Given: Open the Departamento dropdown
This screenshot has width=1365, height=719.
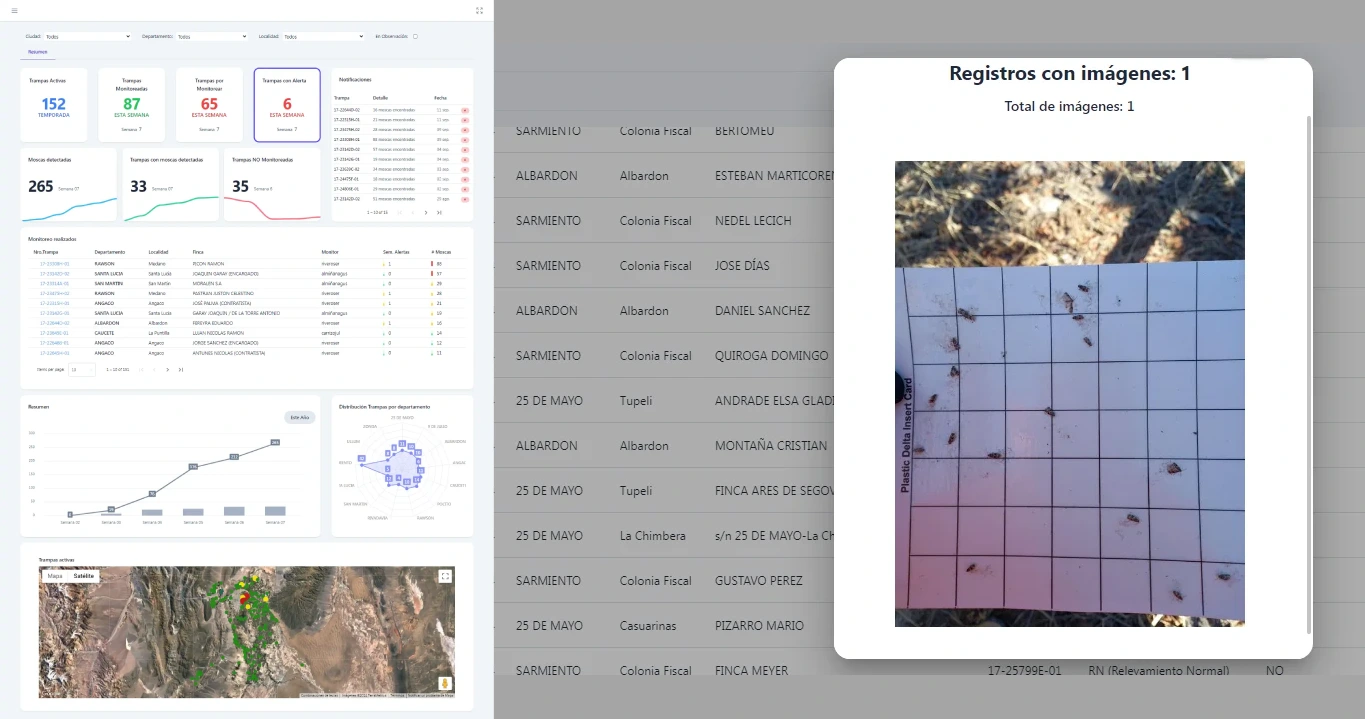Looking at the screenshot, I should [211, 37].
